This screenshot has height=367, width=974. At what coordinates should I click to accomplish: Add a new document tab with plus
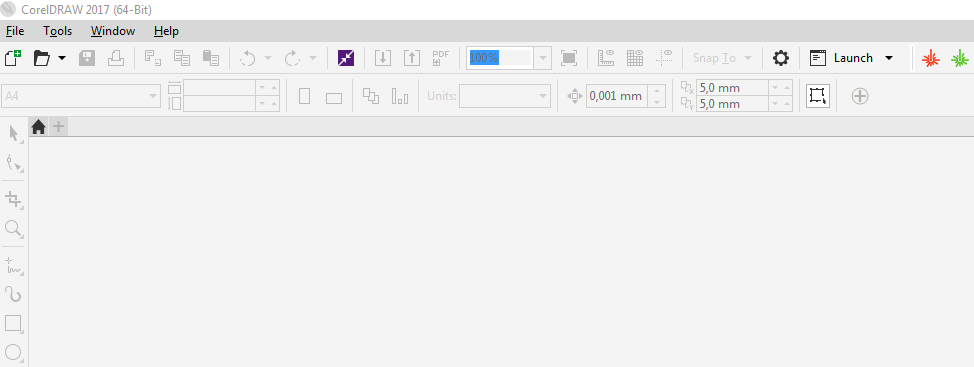pyautogui.click(x=58, y=127)
